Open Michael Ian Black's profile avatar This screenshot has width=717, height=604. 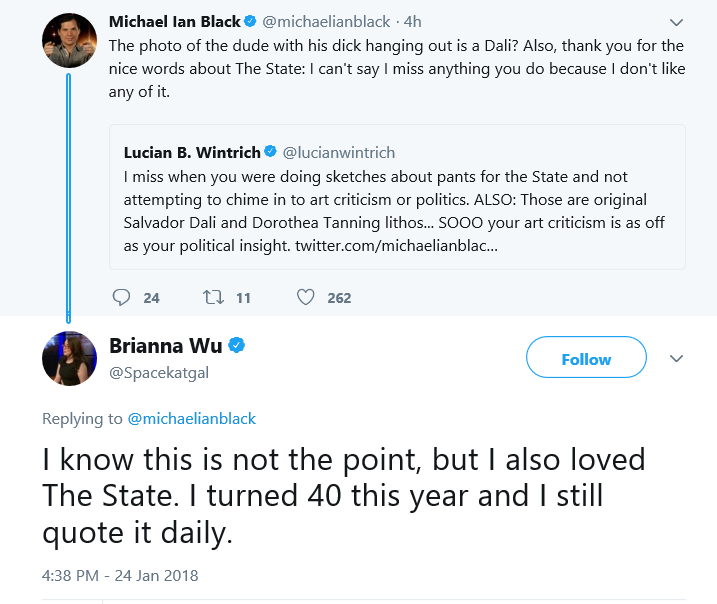pyautogui.click(x=70, y=40)
